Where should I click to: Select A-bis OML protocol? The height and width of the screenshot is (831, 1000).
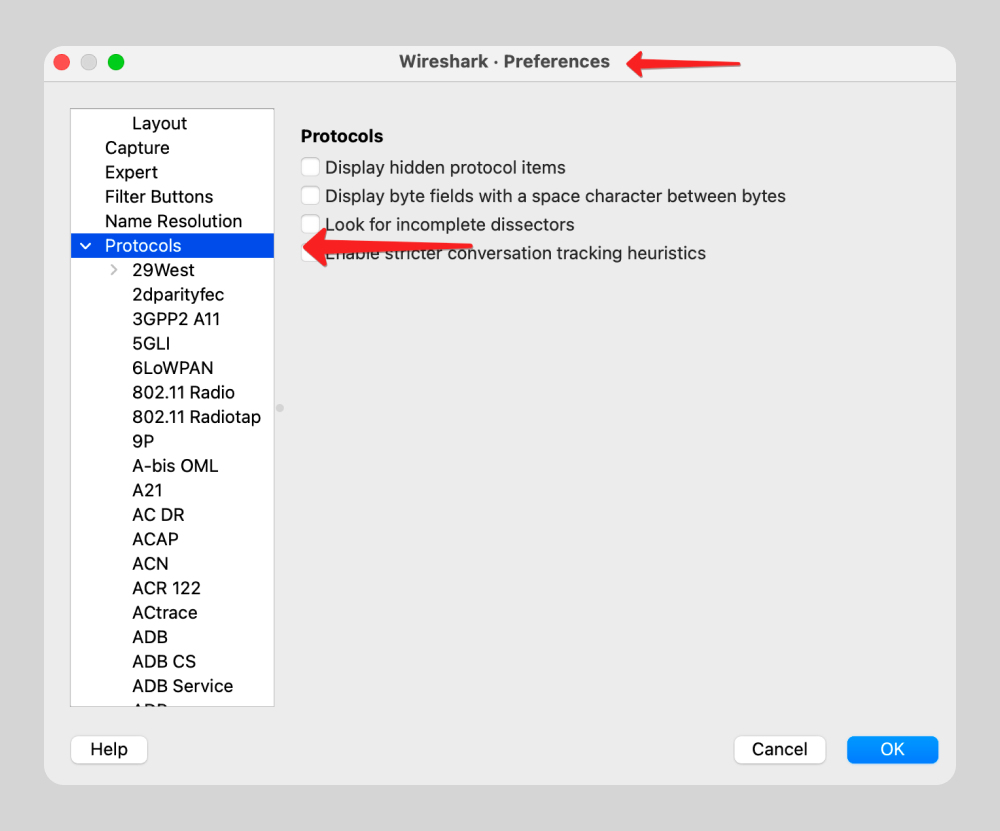click(x=175, y=466)
